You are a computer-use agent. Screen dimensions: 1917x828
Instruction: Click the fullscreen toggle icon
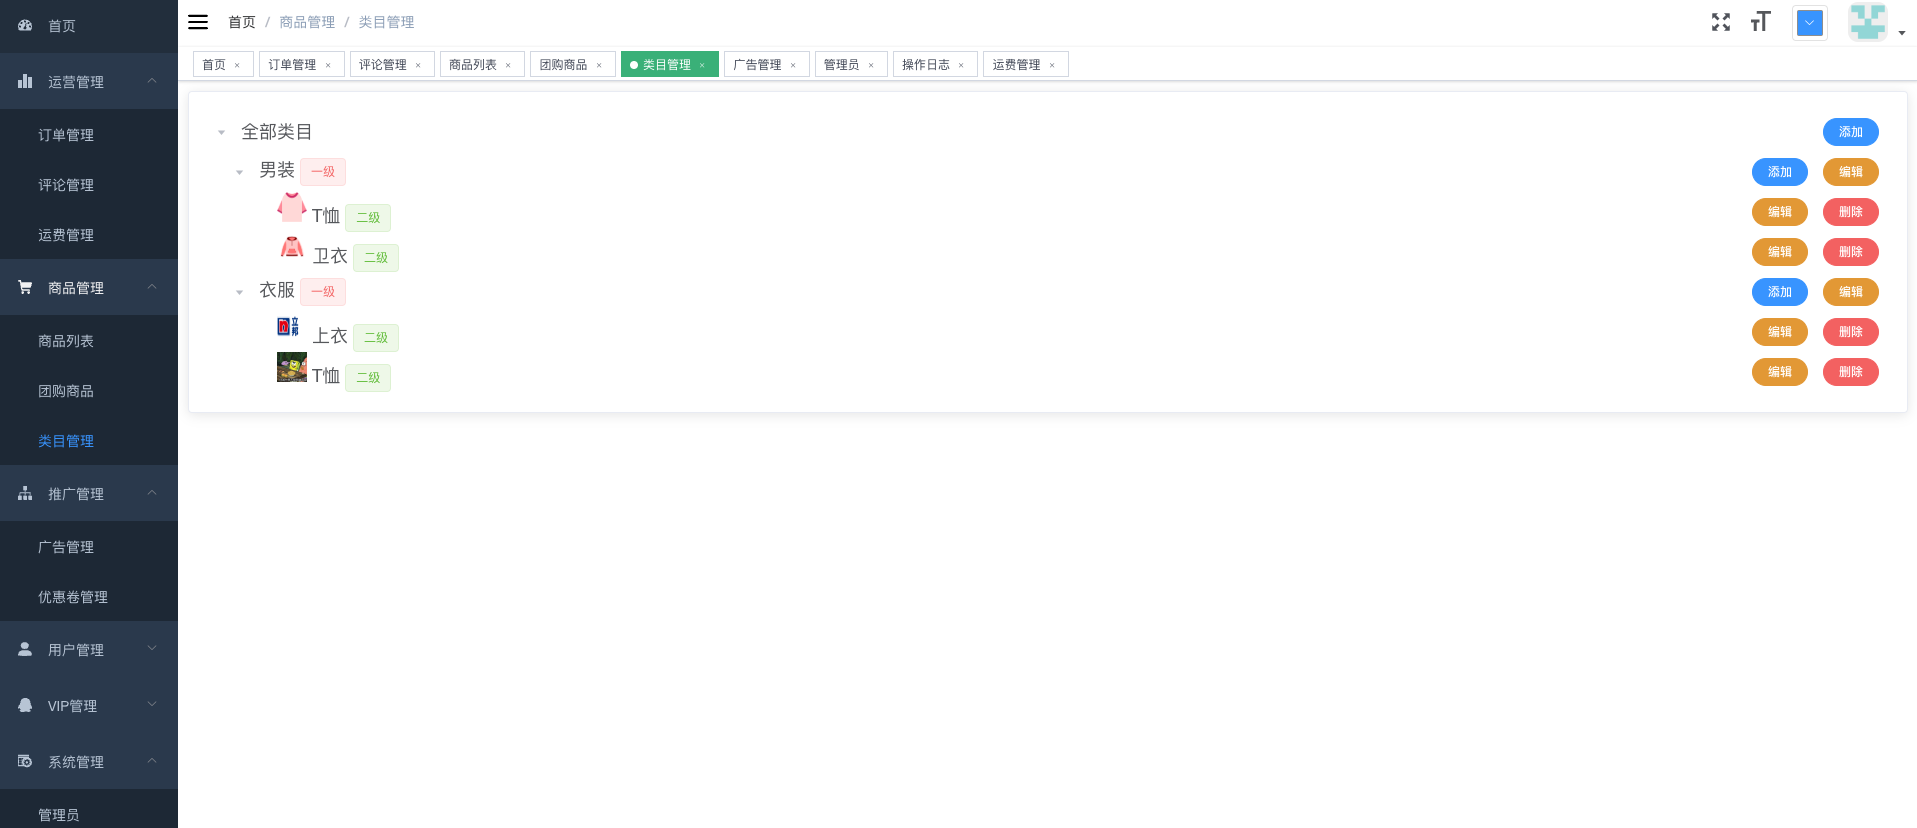point(1720,22)
